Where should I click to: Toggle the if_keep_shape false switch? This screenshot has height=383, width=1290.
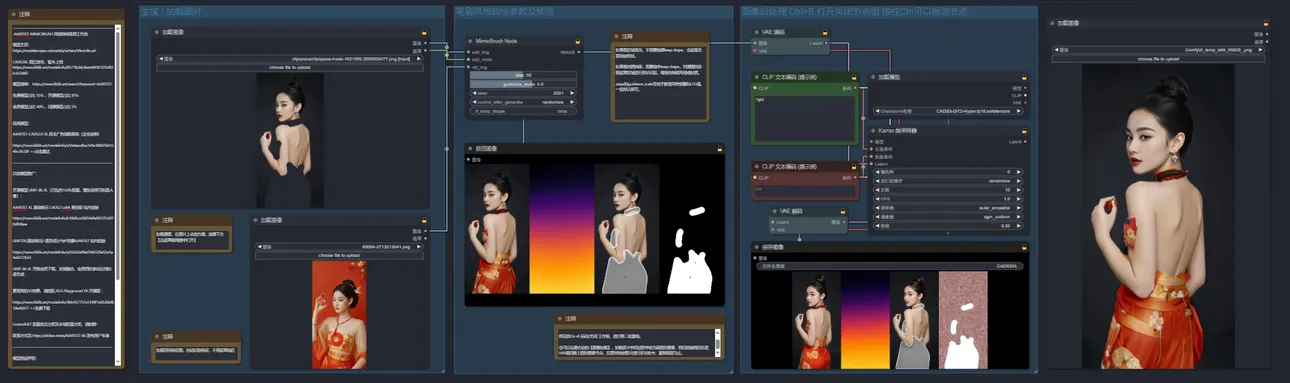(x=524, y=111)
